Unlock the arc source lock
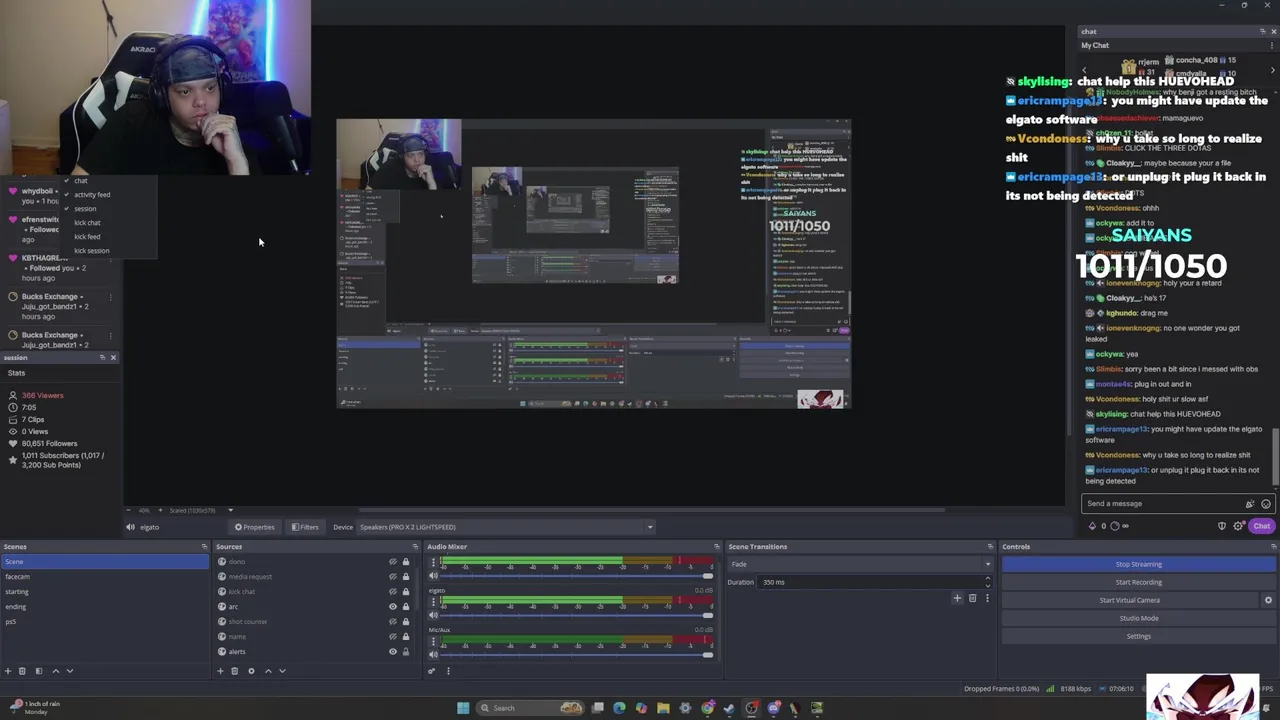 (405, 607)
